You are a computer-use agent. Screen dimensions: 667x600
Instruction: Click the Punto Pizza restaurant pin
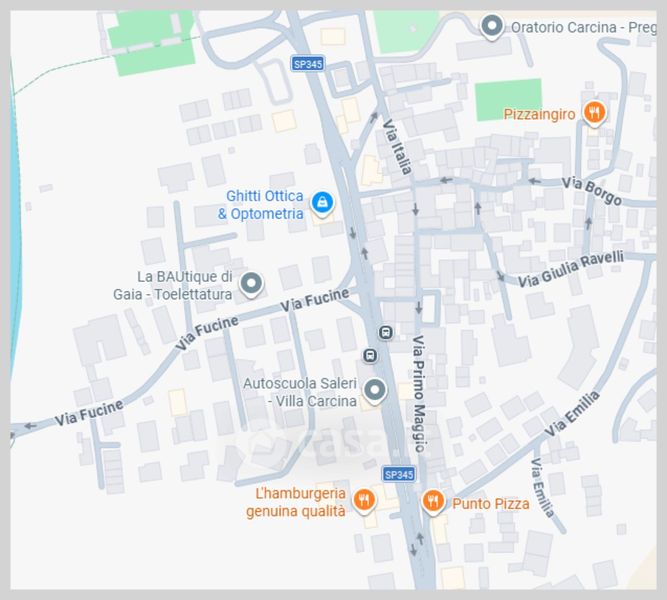pos(433,501)
